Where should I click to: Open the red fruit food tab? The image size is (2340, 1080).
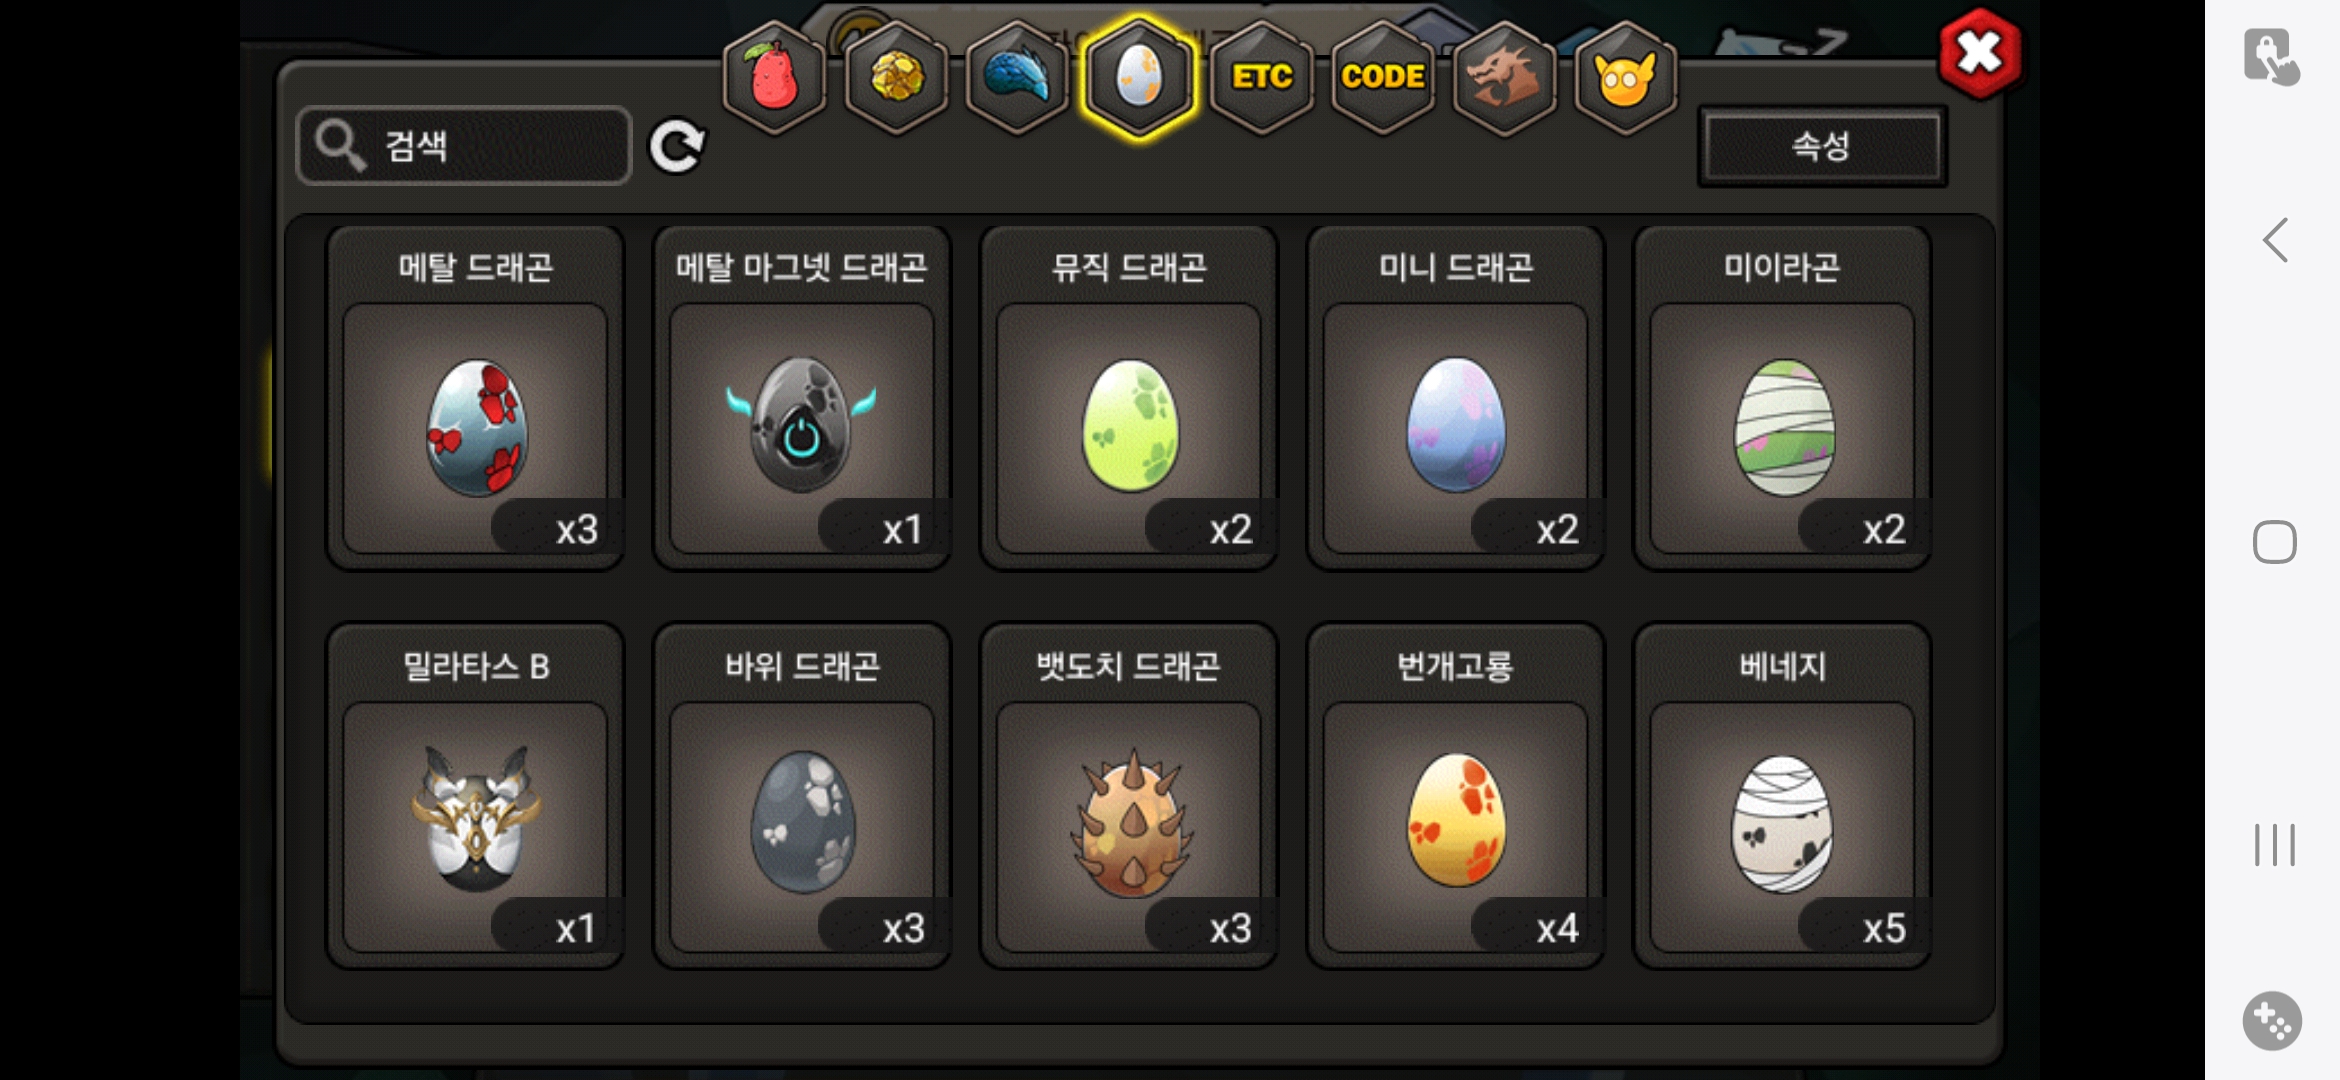point(775,77)
